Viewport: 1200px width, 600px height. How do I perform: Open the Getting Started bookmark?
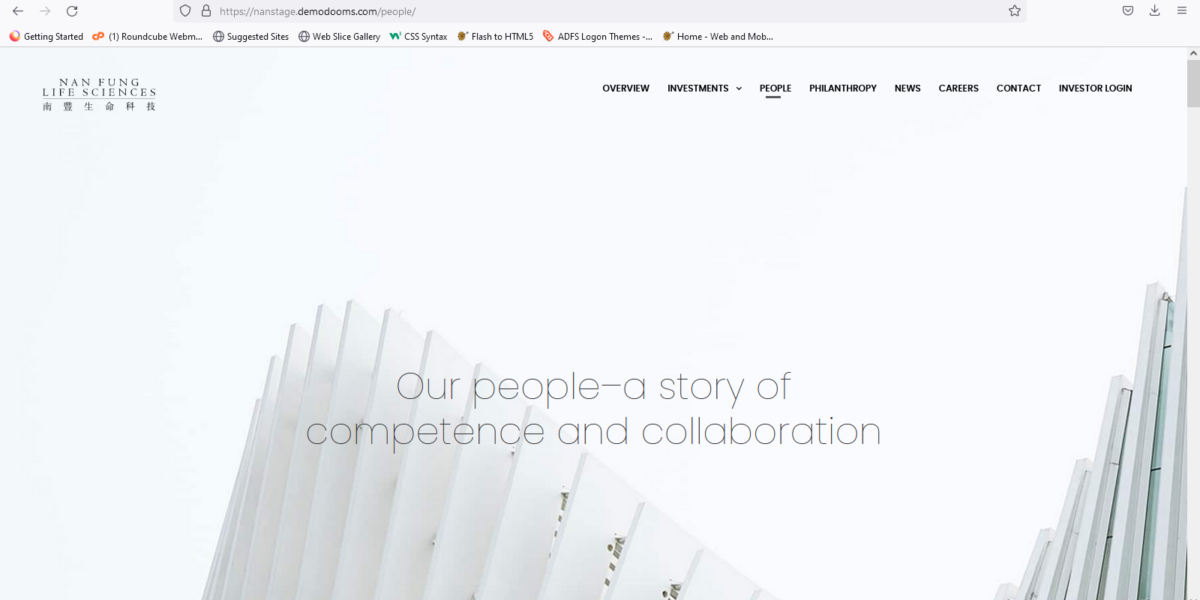point(46,36)
